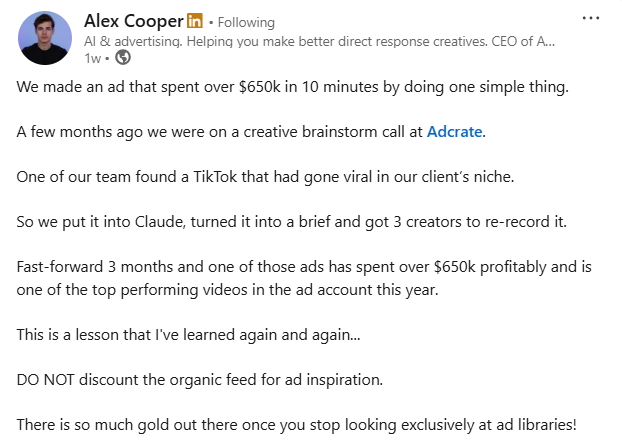
Task: Click the Alex Cooper author name
Action: coord(134,21)
